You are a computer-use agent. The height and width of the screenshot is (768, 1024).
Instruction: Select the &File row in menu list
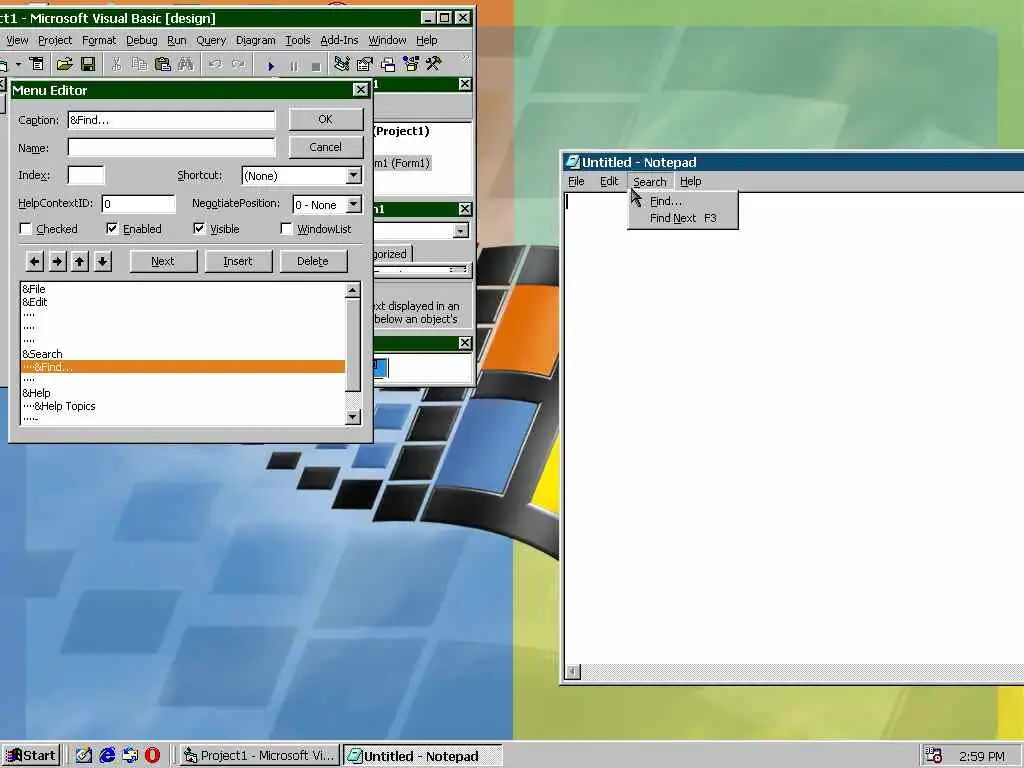pos(183,289)
